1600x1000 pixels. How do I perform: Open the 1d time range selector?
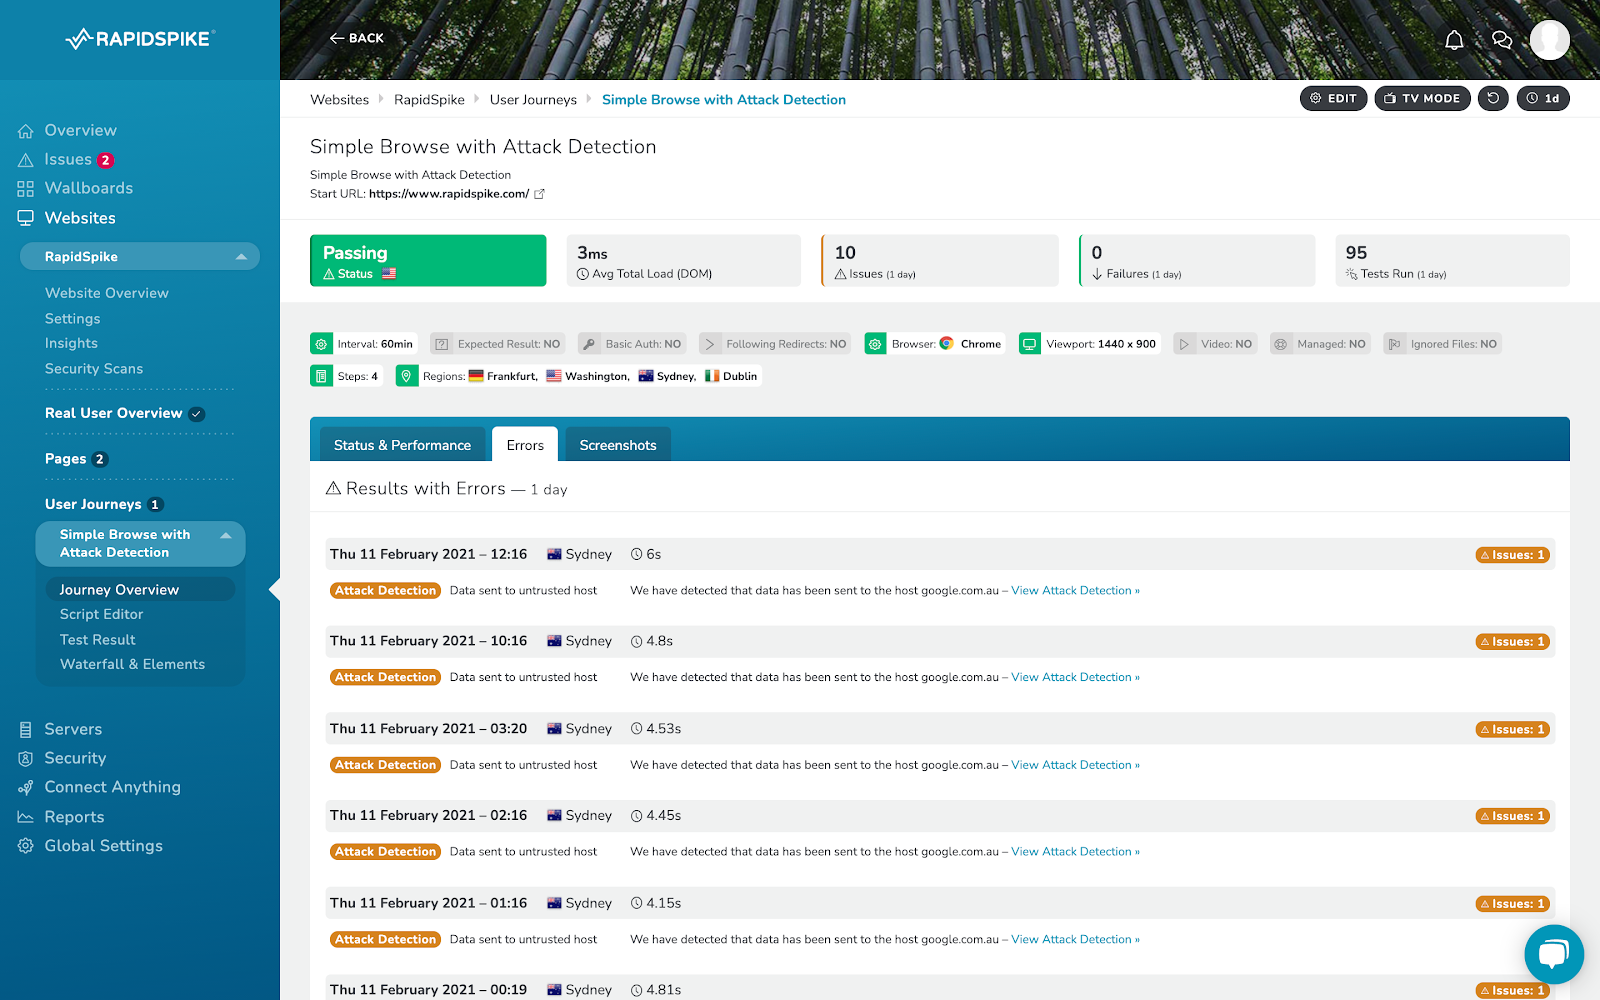pyautogui.click(x=1543, y=98)
